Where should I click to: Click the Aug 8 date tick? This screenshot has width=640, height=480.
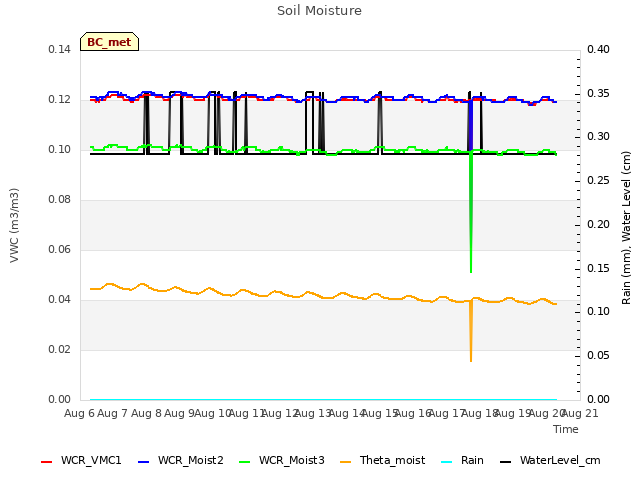(146, 413)
